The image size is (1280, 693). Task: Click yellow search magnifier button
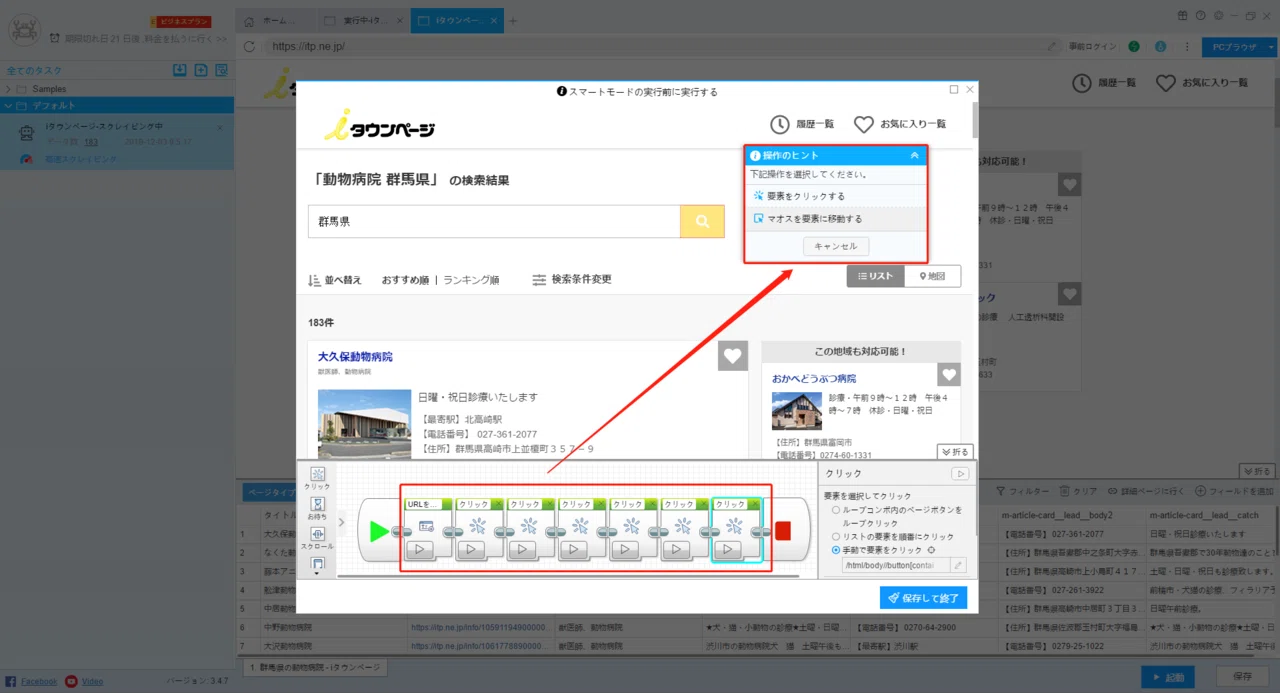point(702,222)
